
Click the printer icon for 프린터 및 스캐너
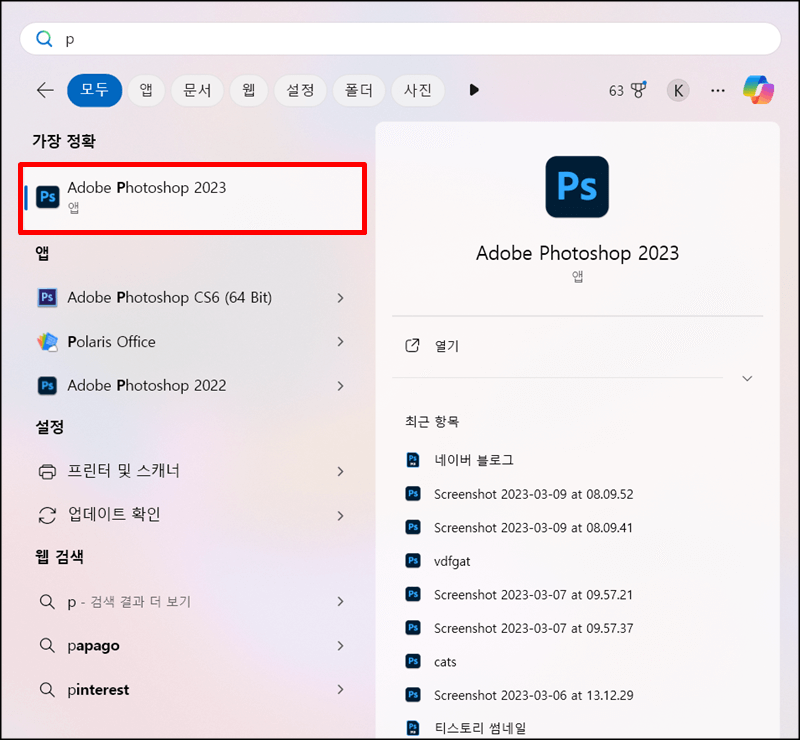(47, 472)
